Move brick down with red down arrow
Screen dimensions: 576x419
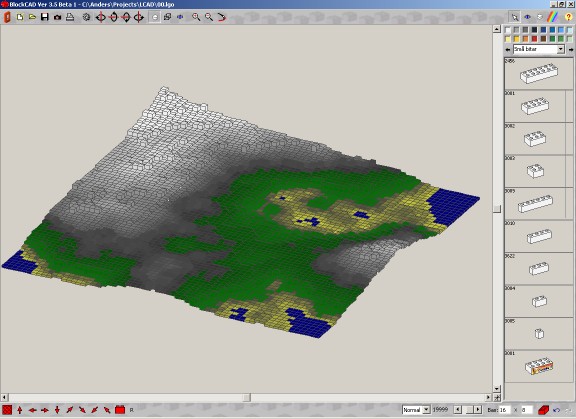click(x=57, y=409)
